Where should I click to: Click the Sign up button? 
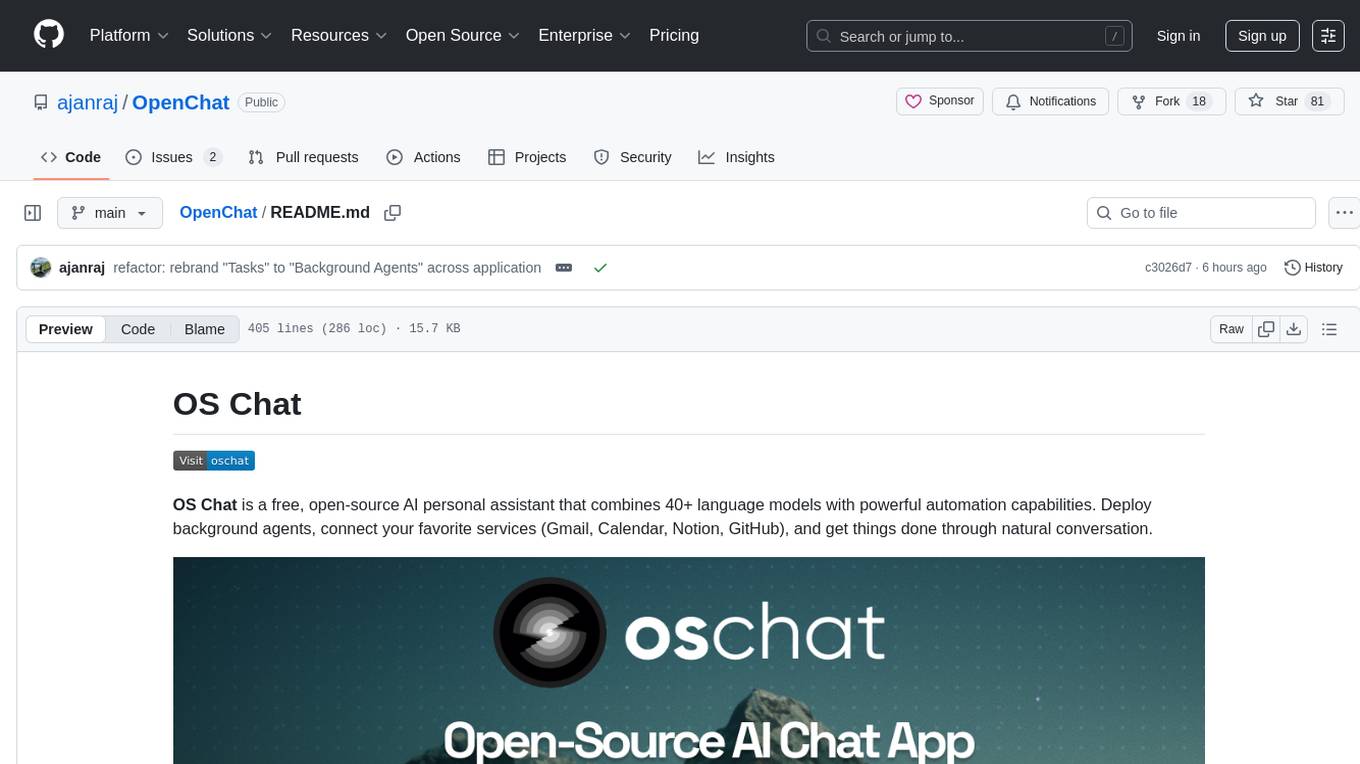pyautogui.click(x=1262, y=36)
